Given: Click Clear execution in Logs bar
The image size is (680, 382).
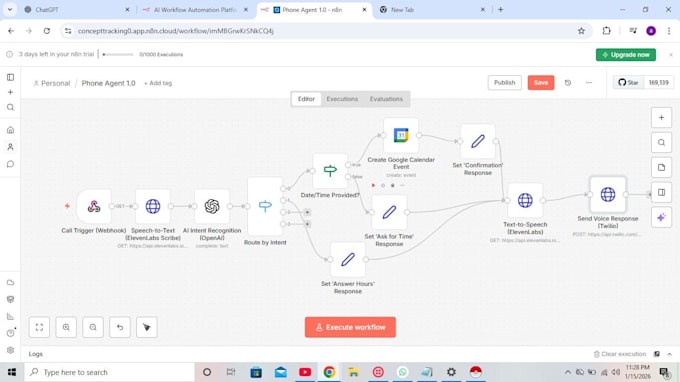Looking at the screenshot, I should pos(620,354).
